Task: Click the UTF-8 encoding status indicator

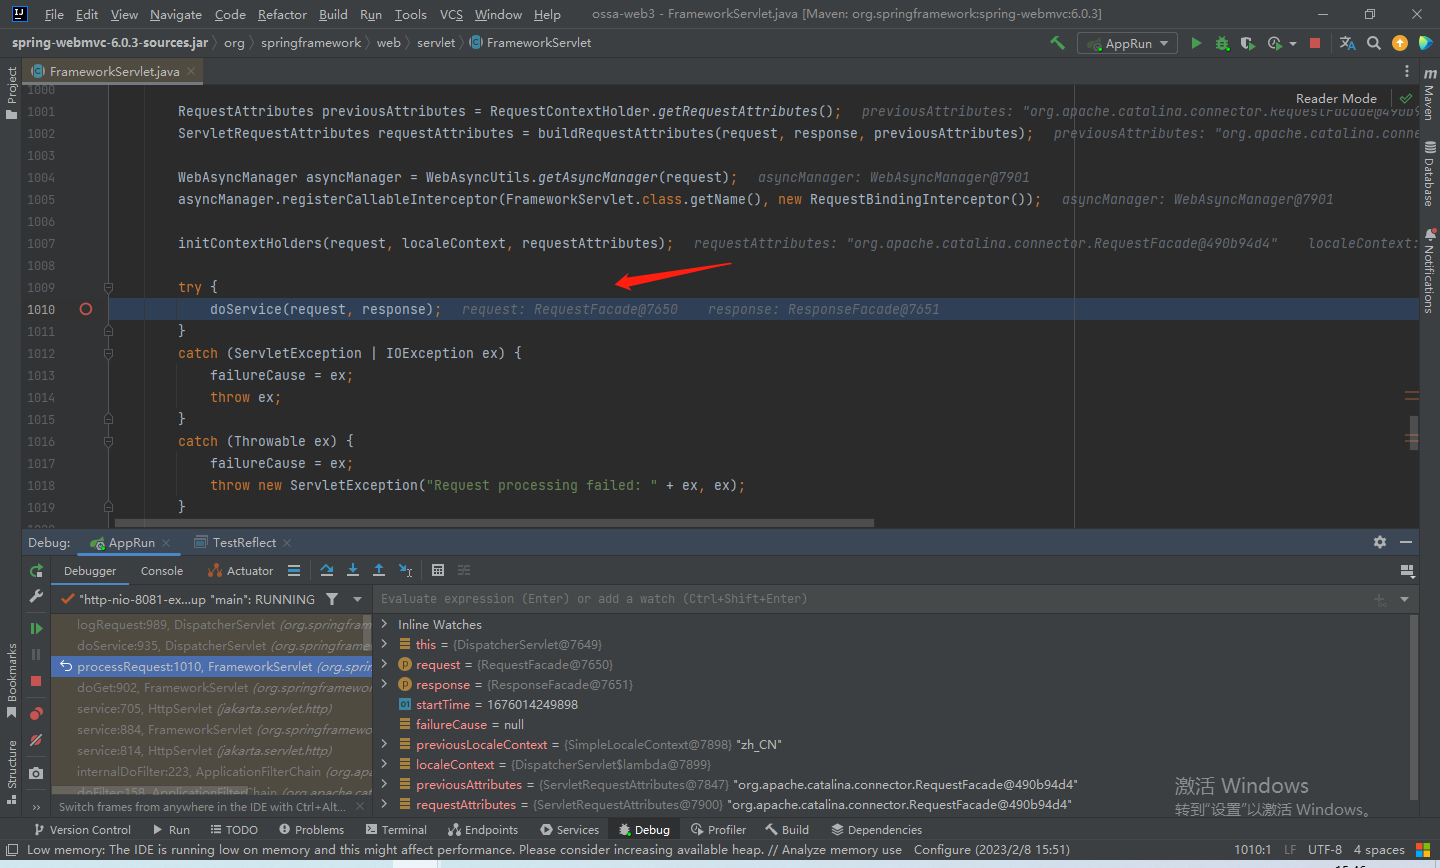Action: coord(1324,850)
